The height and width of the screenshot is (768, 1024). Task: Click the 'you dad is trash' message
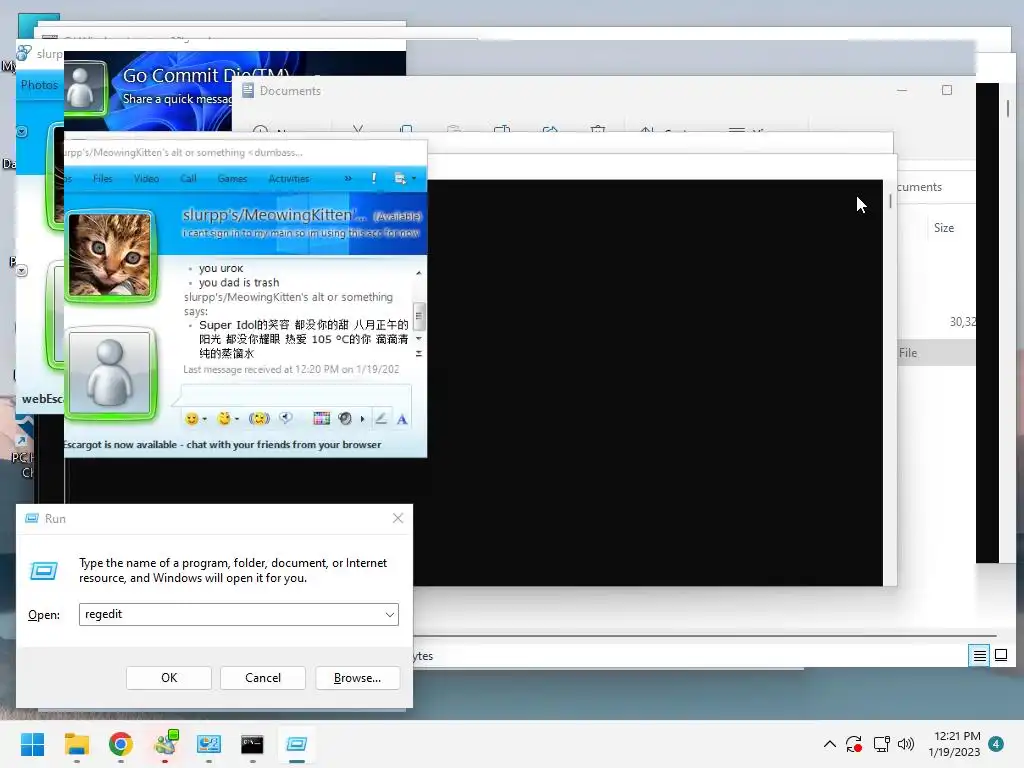(x=239, y=283)
